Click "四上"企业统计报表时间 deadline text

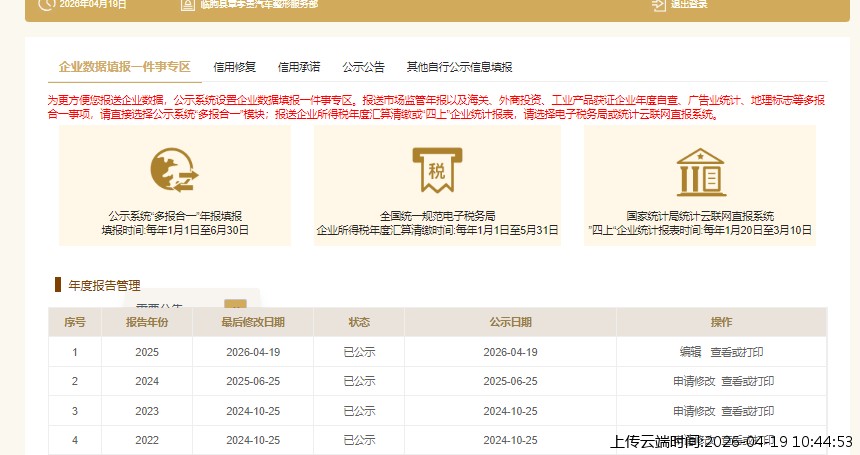point(700,230)
